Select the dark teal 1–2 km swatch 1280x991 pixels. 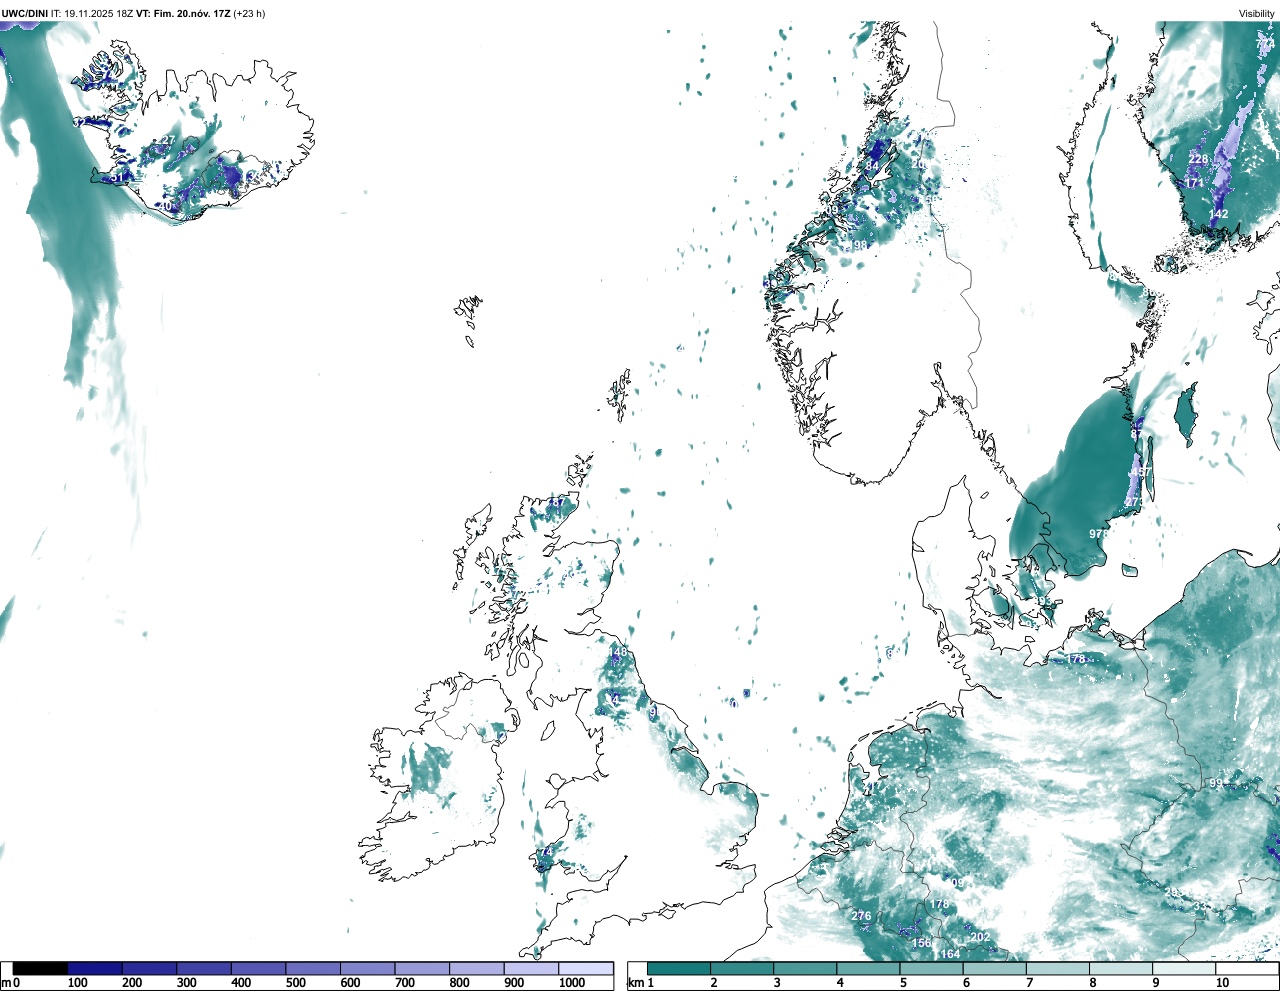(x=679, y=969)
